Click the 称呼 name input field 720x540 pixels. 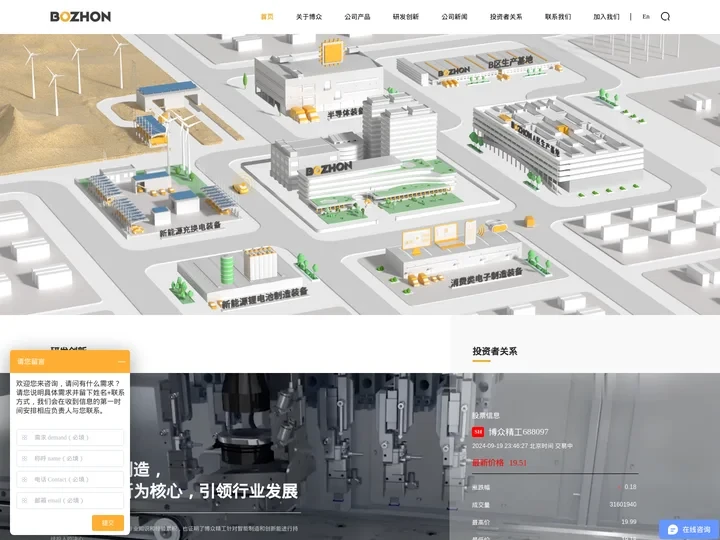click(x=70, y=458)
